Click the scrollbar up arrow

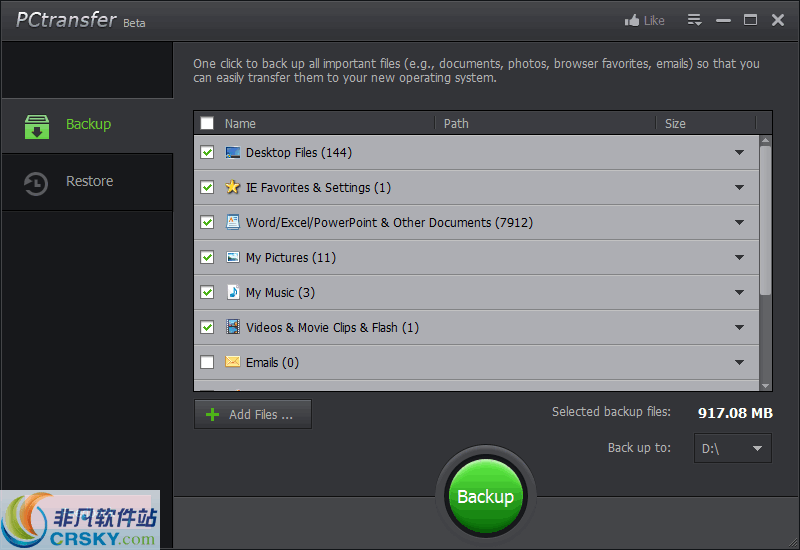765,140
